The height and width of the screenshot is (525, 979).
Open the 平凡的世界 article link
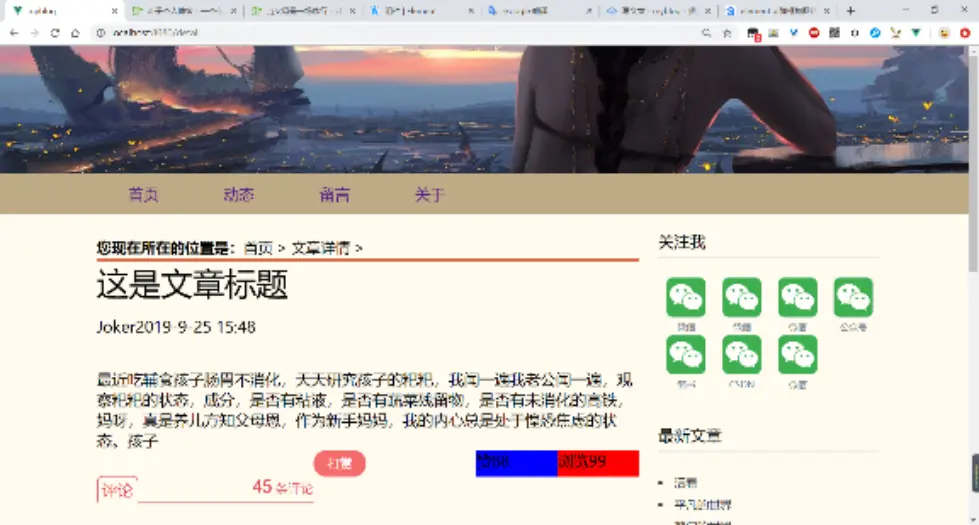pyautogui.click(x=702, y=504)
